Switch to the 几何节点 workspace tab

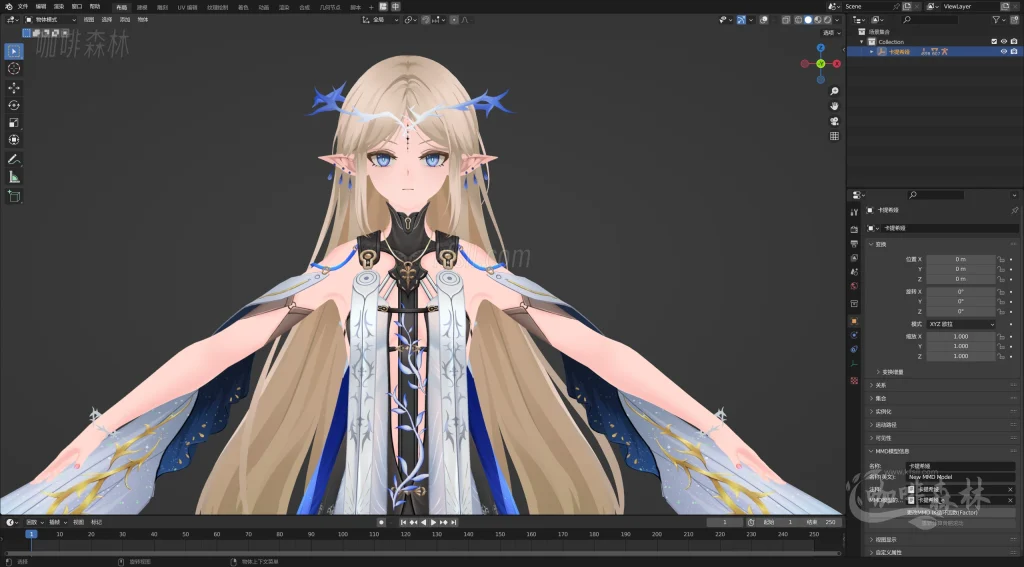click(330, 7)
